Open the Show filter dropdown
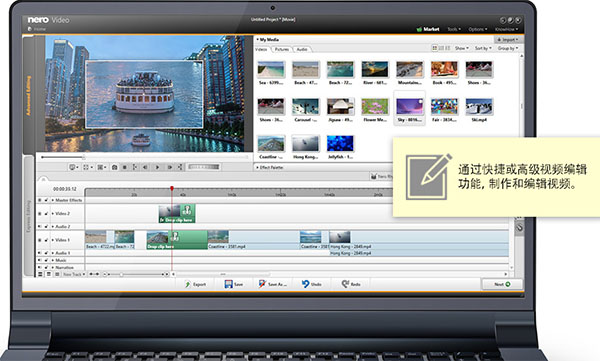 click(461, 48)
